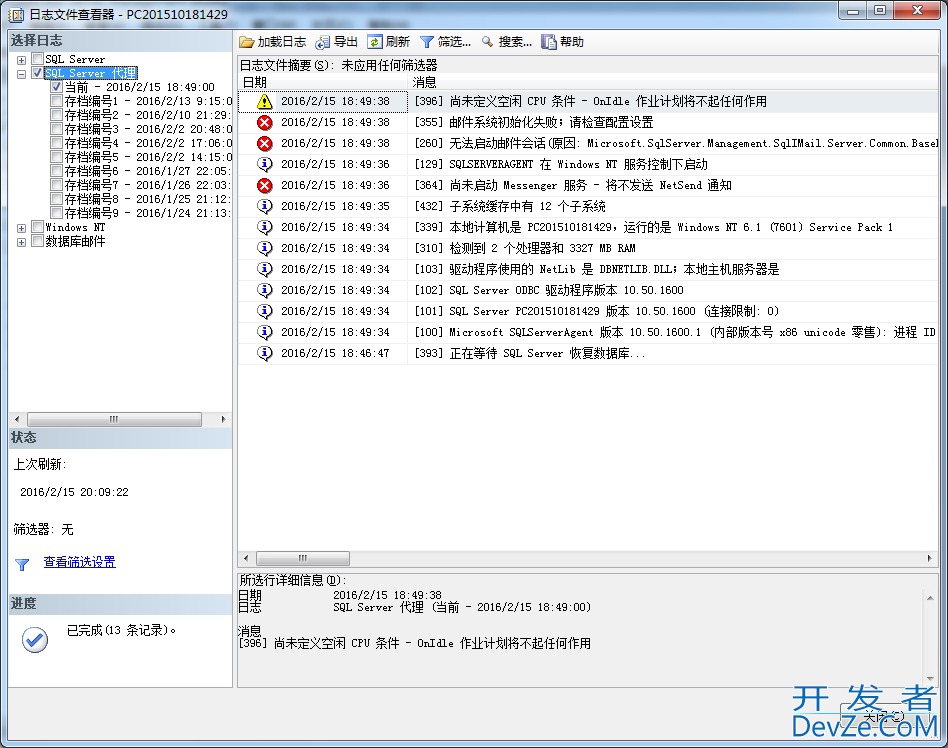Click the info icon on message [432] row
Viewport: 948px width, 748px height.
coord(264,206)
